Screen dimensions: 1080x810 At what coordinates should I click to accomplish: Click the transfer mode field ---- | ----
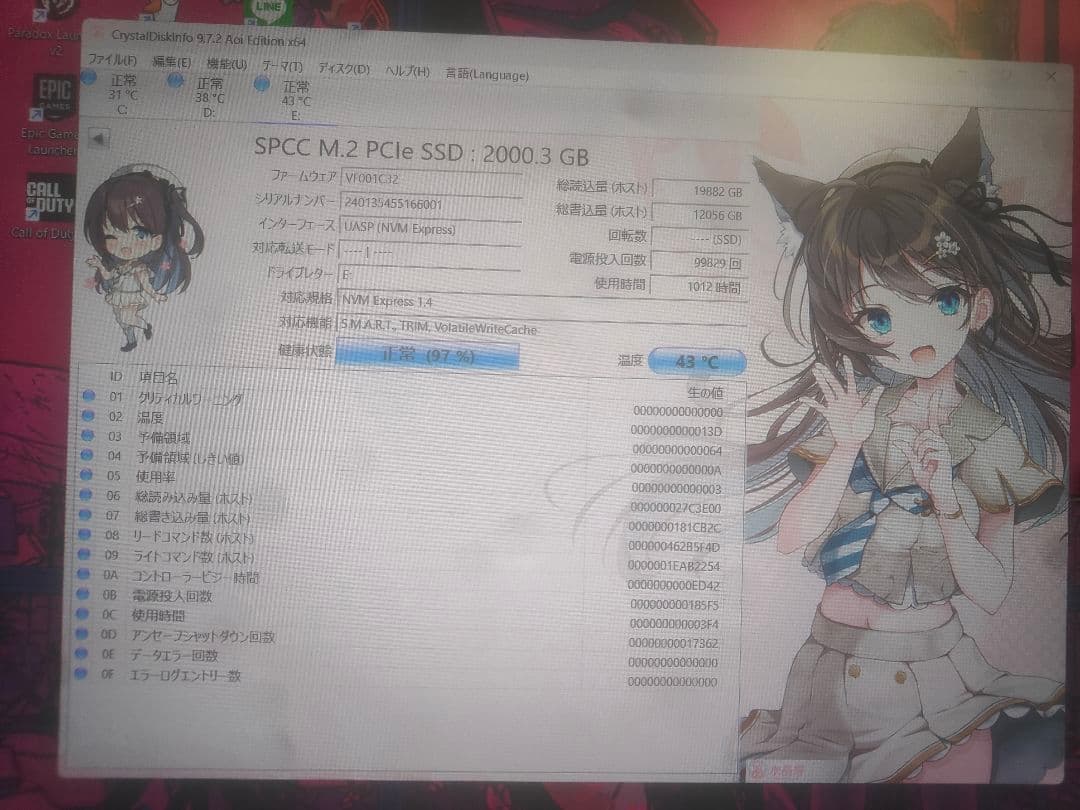click(x=430, y=251)
